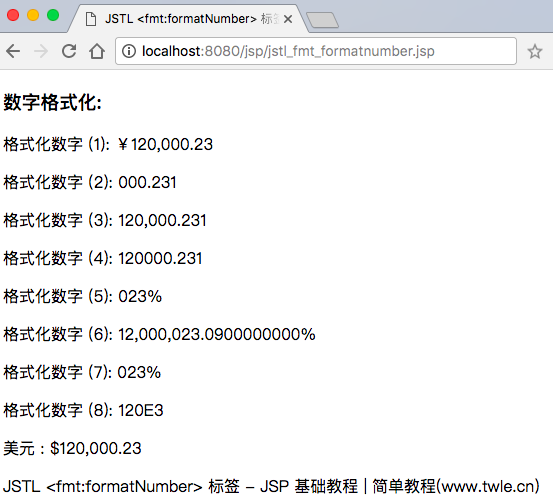Click the www.twle.cn footer text
The height and width of the screenshot is (500, 553).
488,487
